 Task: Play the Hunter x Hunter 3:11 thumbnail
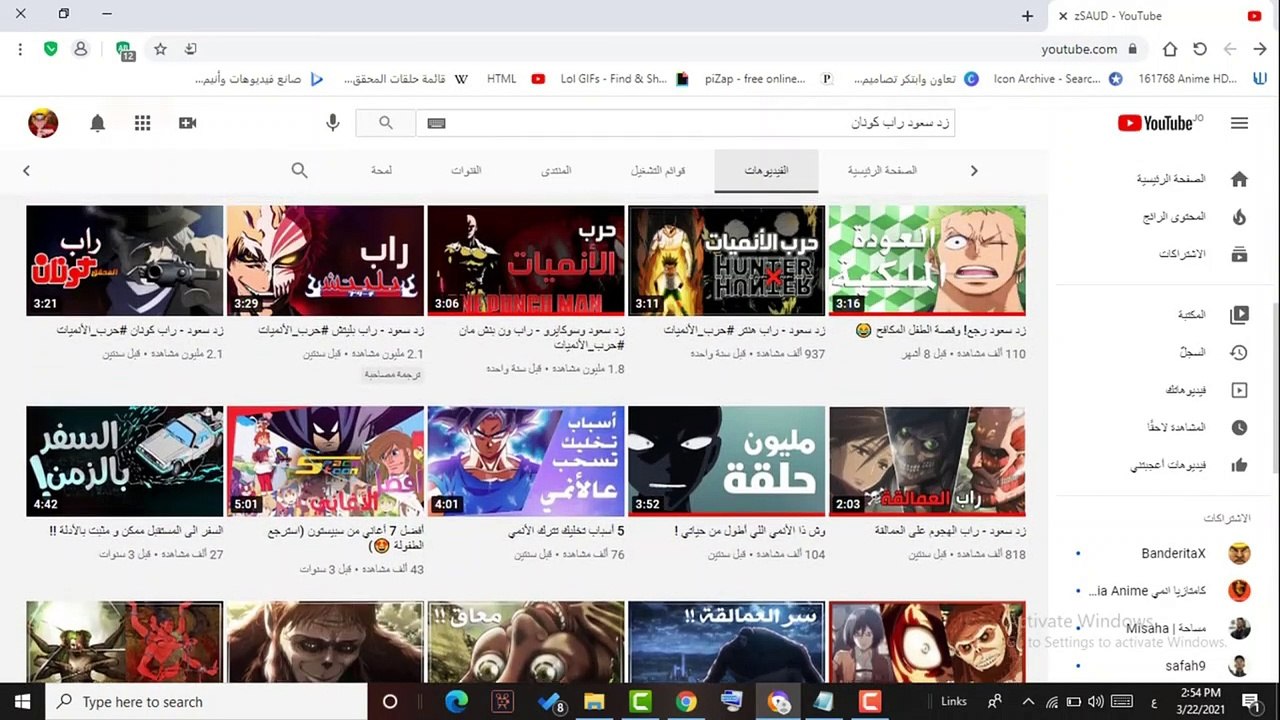(727, 260)
